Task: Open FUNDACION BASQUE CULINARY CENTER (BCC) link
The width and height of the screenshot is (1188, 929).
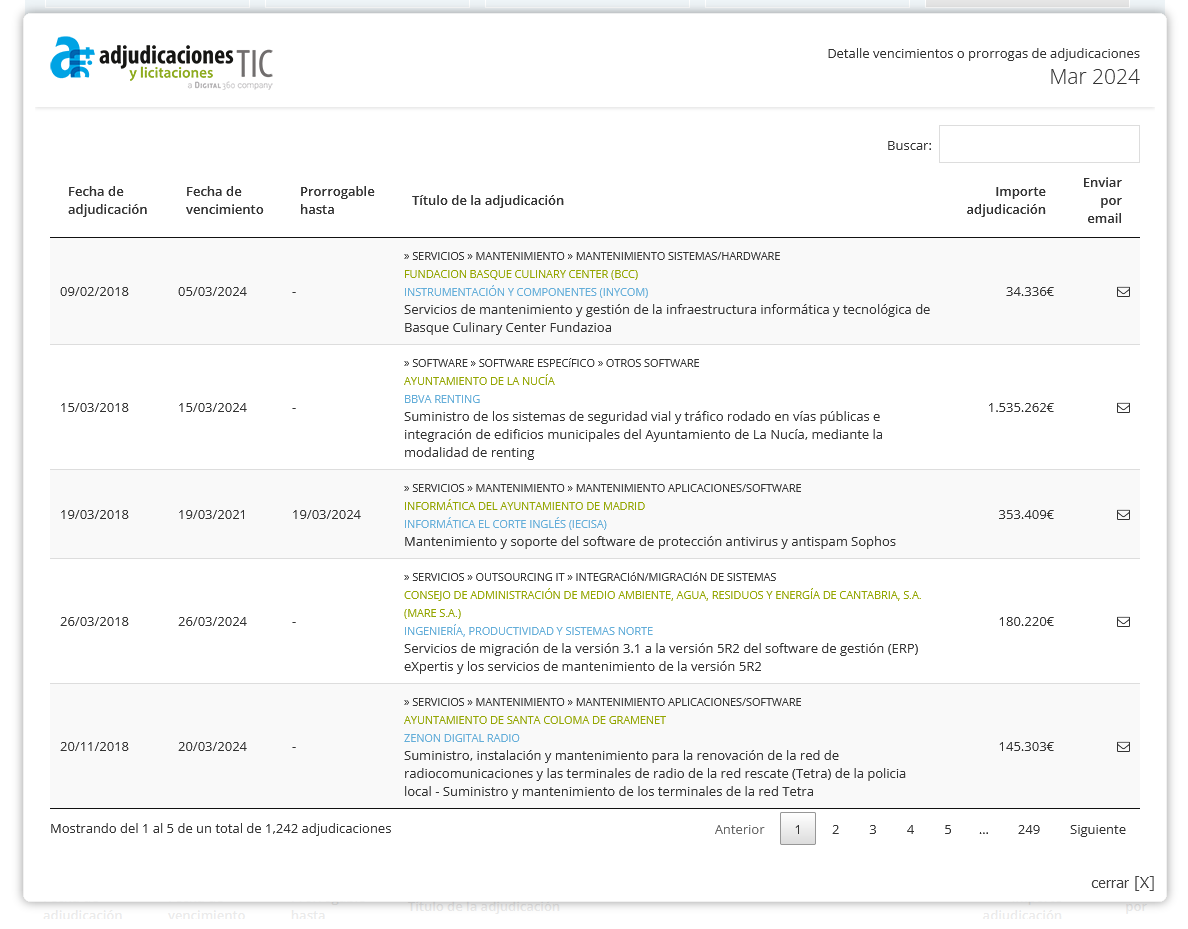Action: (x=521, y=274)
